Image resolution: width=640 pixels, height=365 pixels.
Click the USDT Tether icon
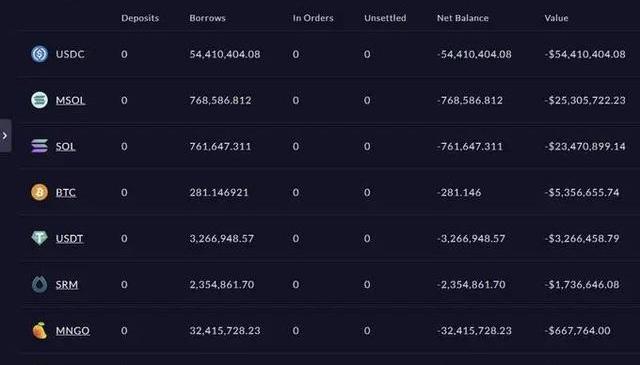click(x=40, y=238)
